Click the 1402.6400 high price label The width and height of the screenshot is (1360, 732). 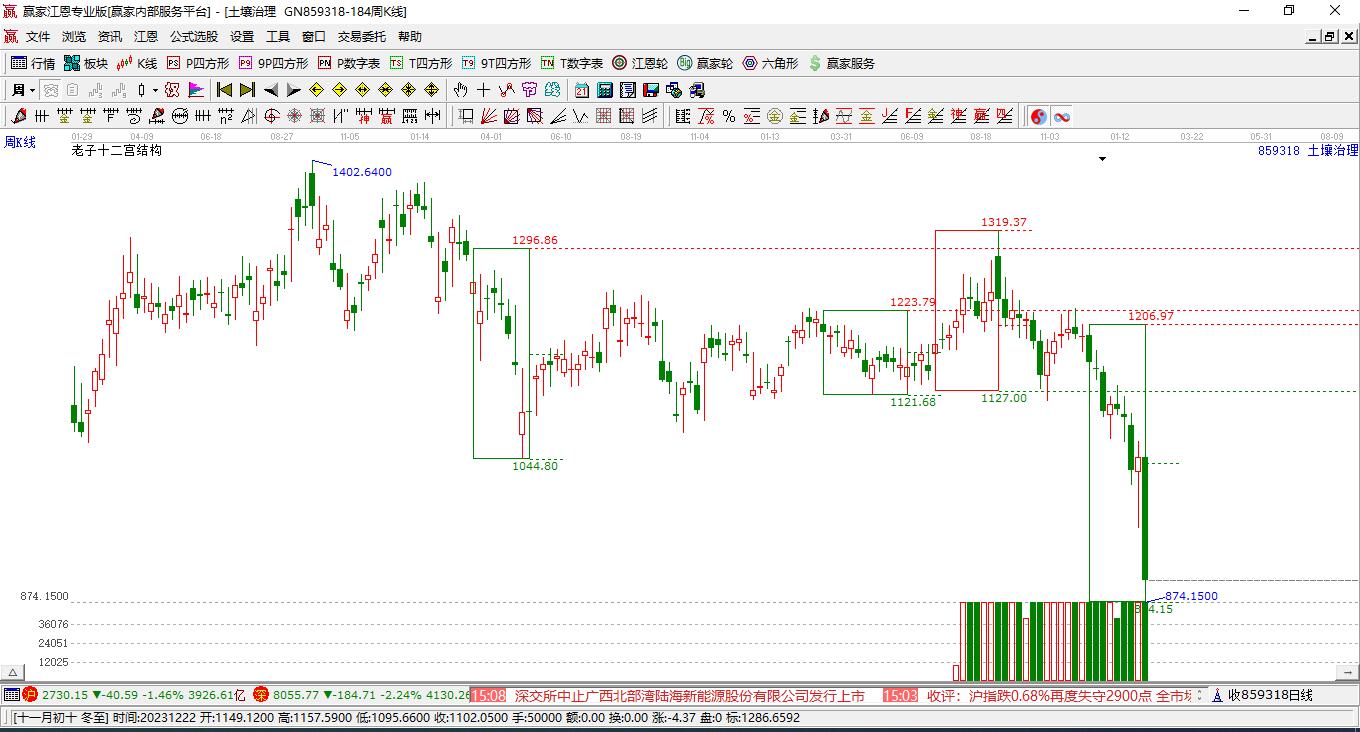pyautogui.click(x=362, y=172)
